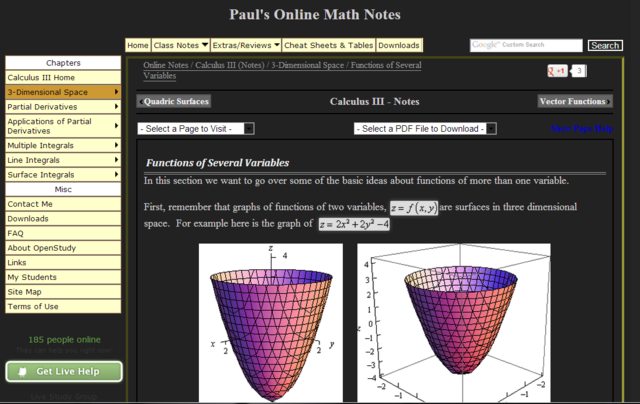Click the '185 people online' text

click(x=64, y=340)
